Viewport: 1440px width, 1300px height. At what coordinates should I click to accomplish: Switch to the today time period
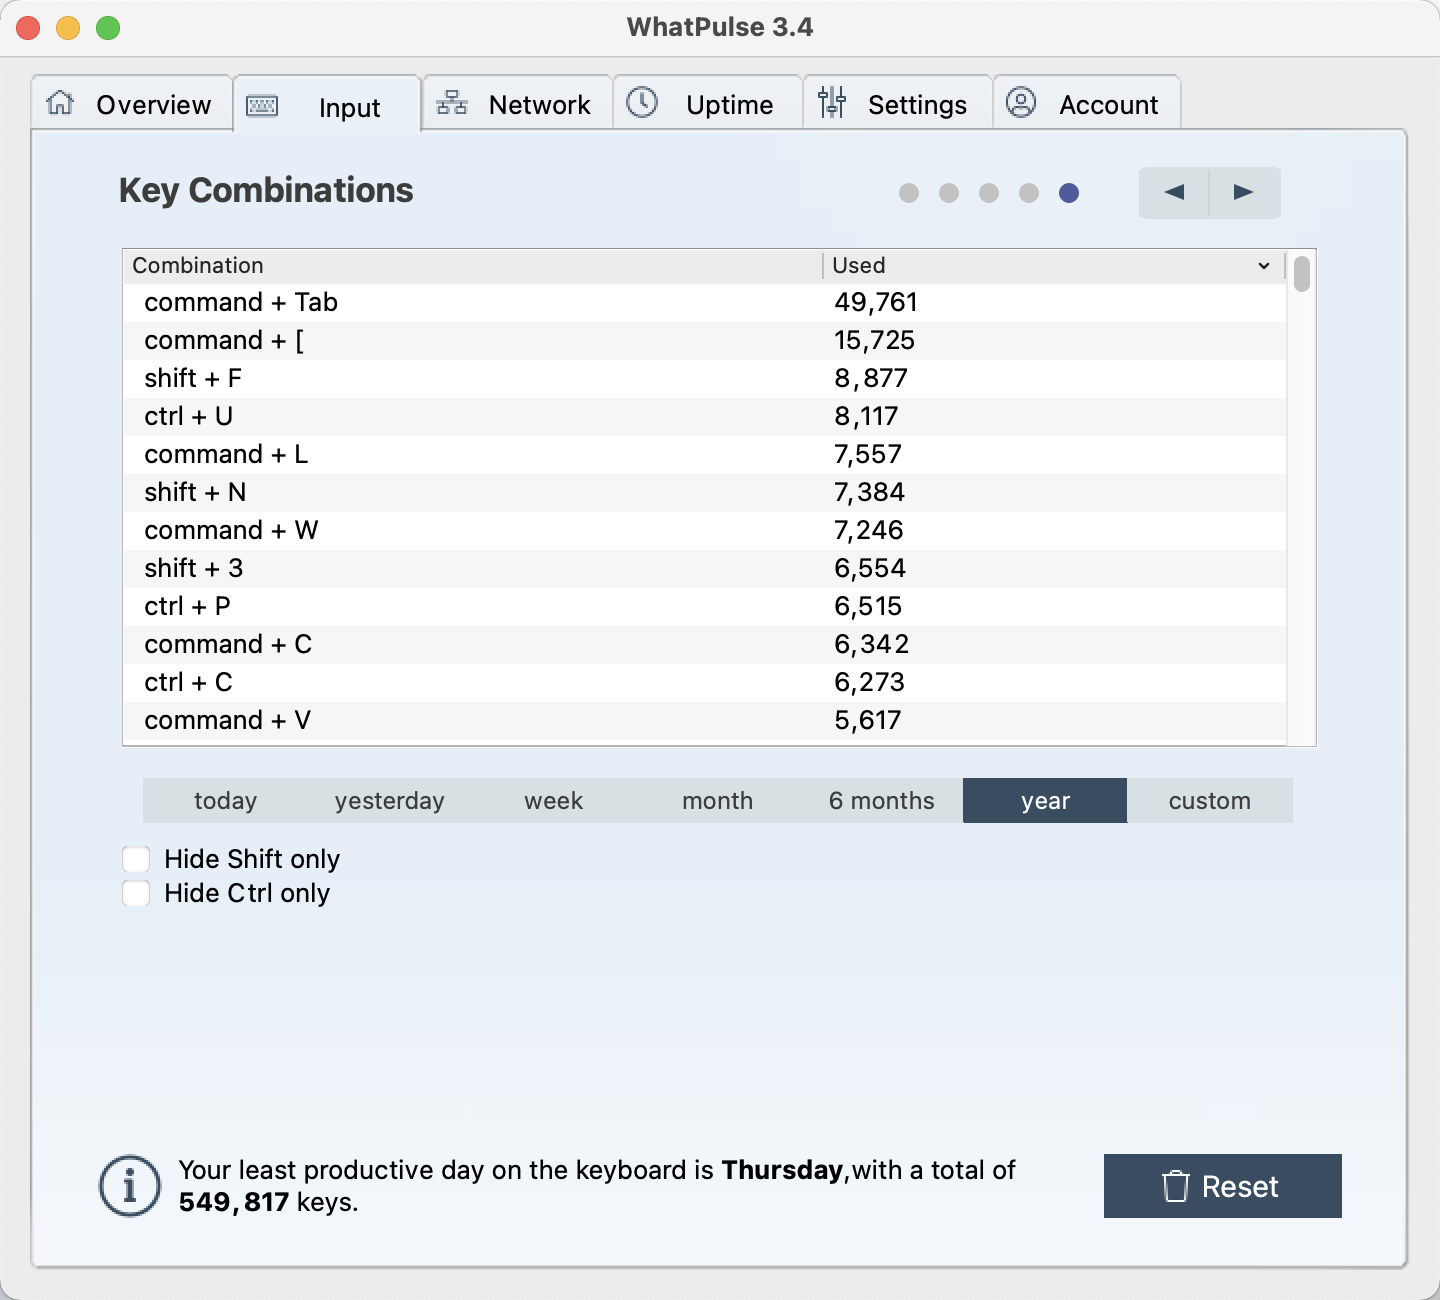tap(225, 801)
